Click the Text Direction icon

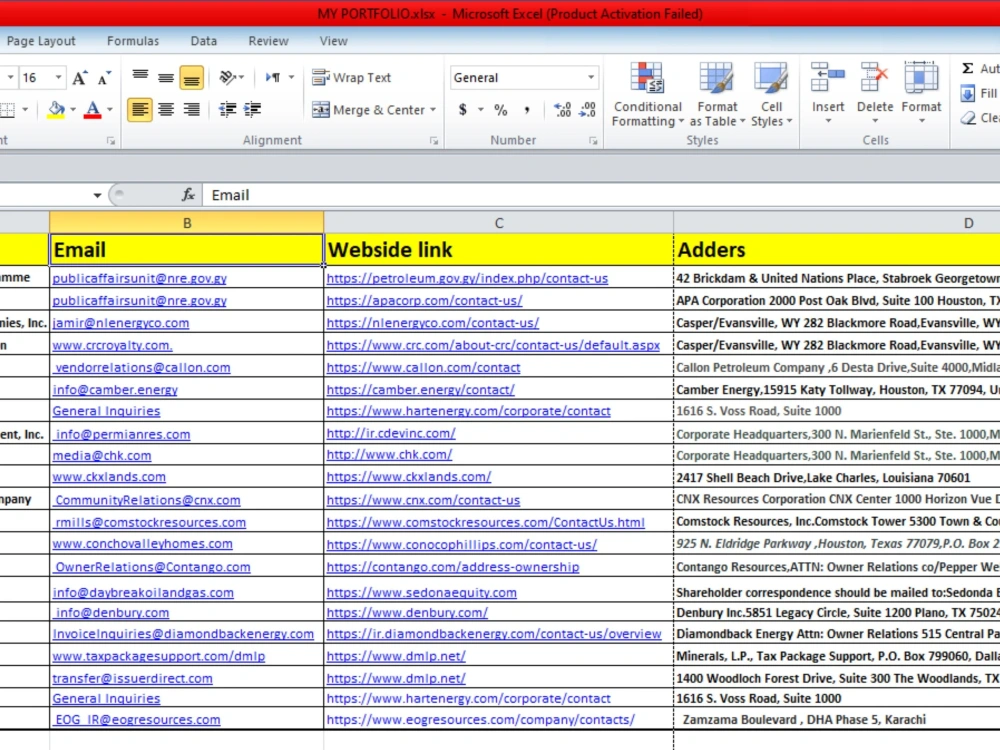[x=273, y=78]
